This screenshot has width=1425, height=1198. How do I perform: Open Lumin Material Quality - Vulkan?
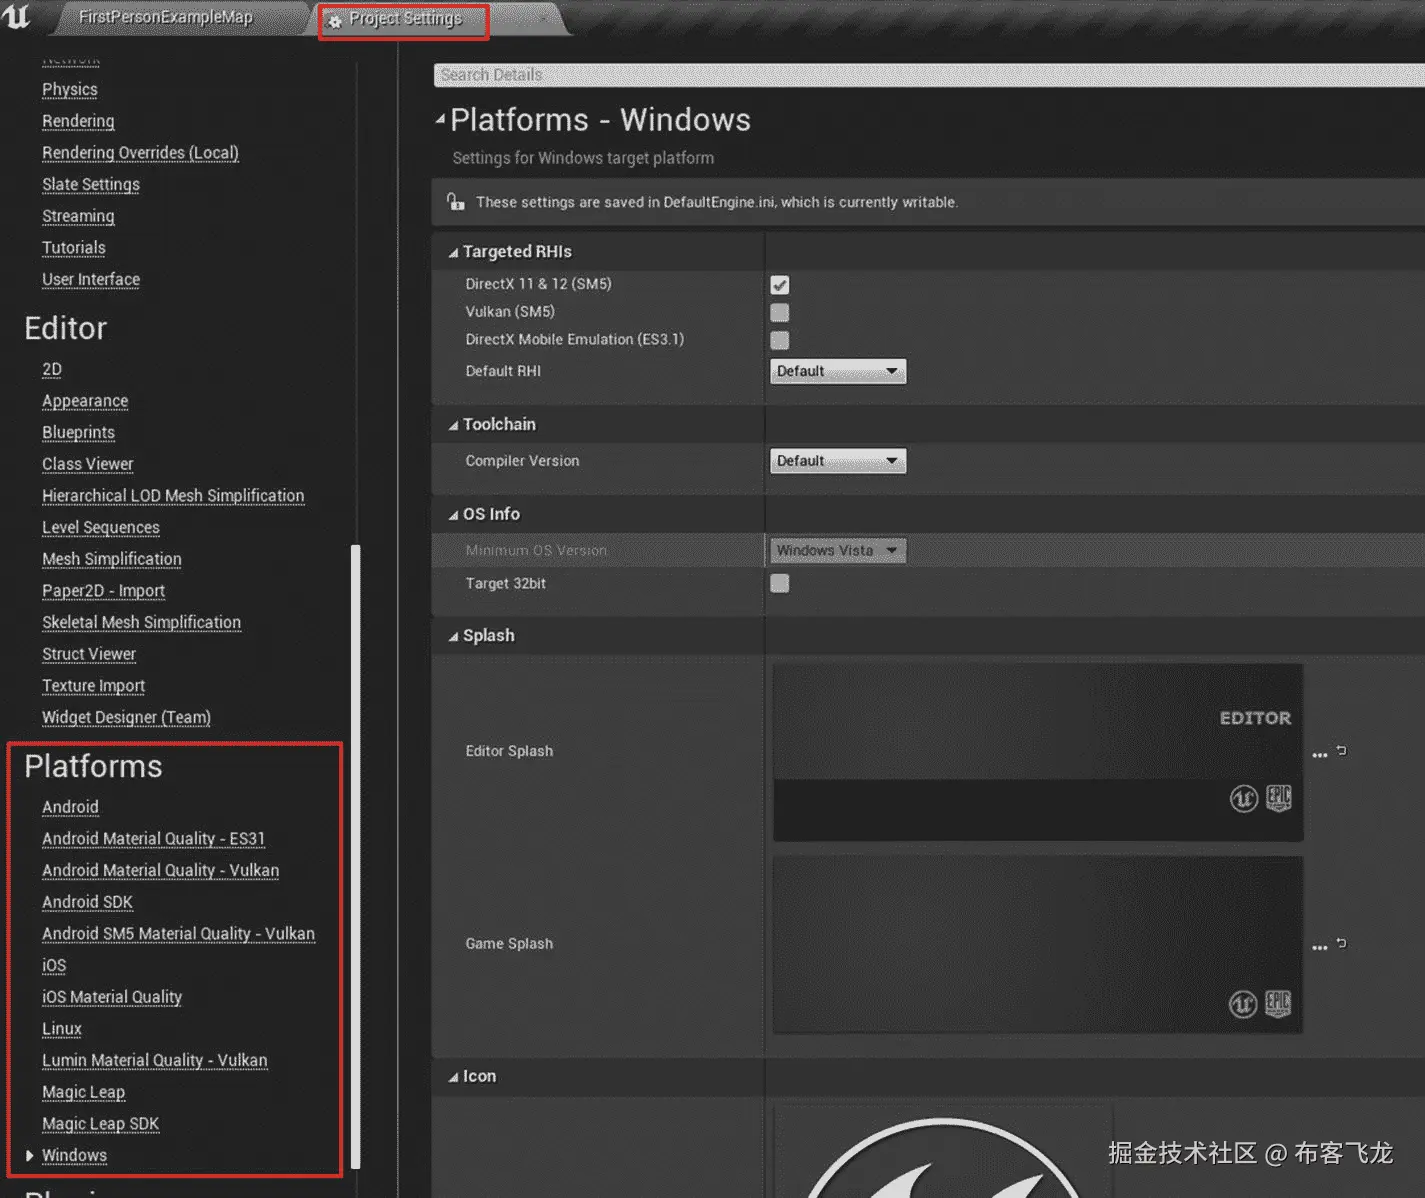pyautogui.click(x=155, y=1060)
